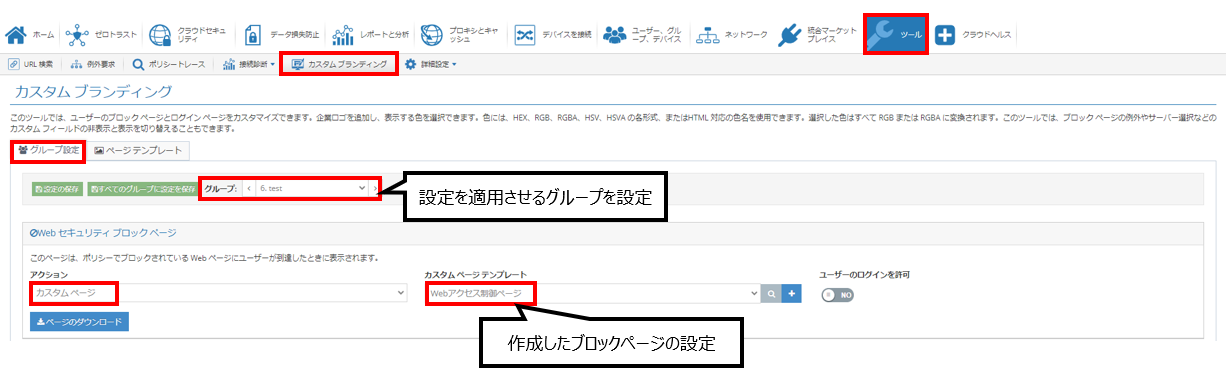Click the ページのダウンロード button

pyautogui.click(x=80, y=322)
